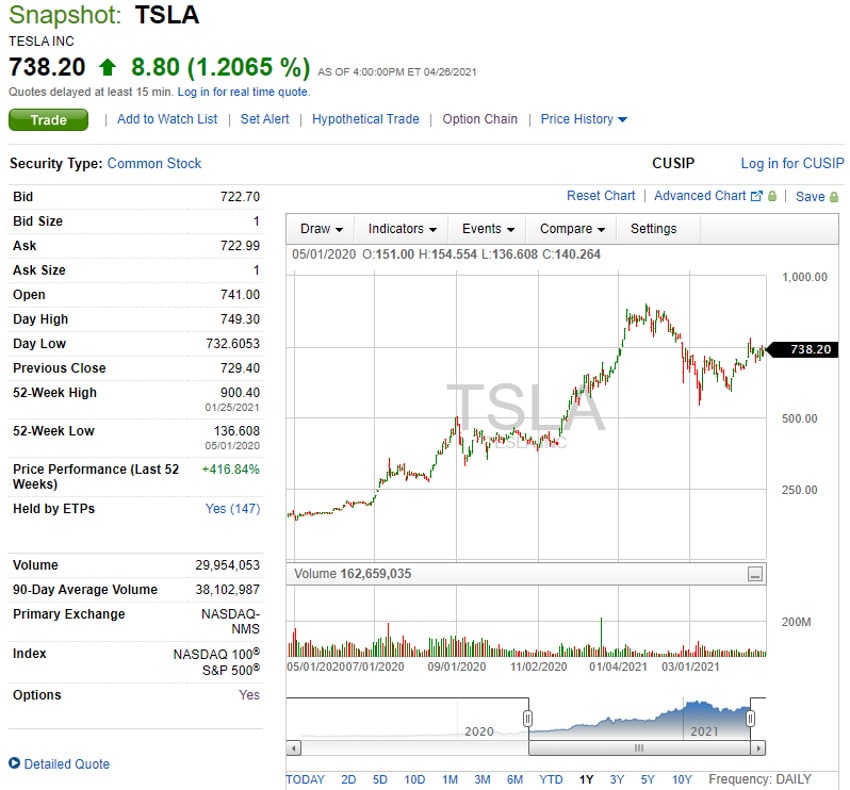This screenshot has width=850, height=790.
Task: Select the 1Y time range
Action: (x=586, y=780)
